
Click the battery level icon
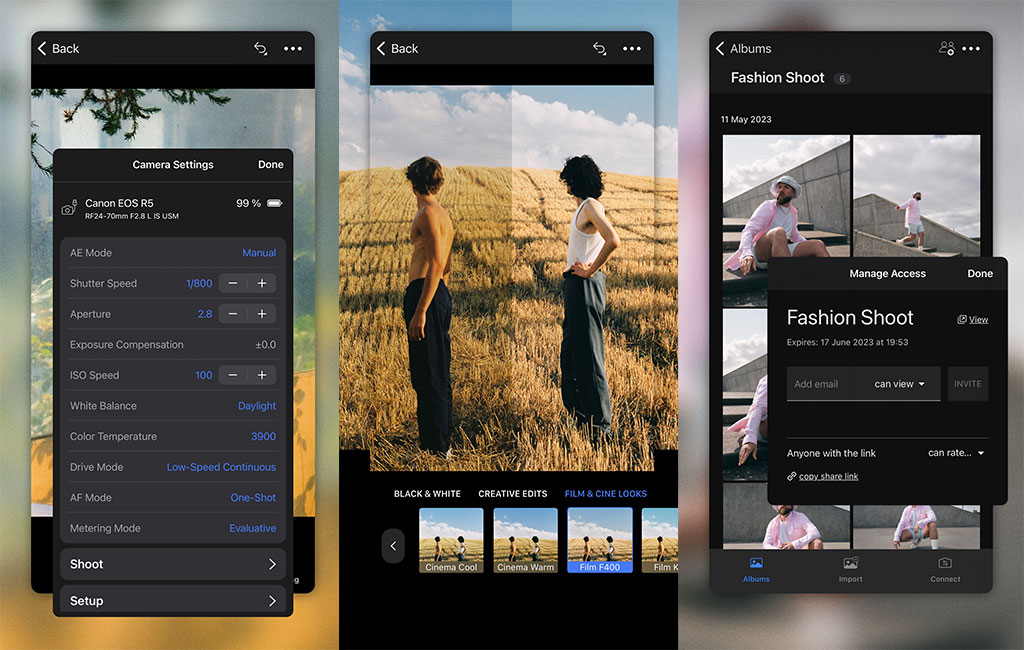[x=275, y=203]
